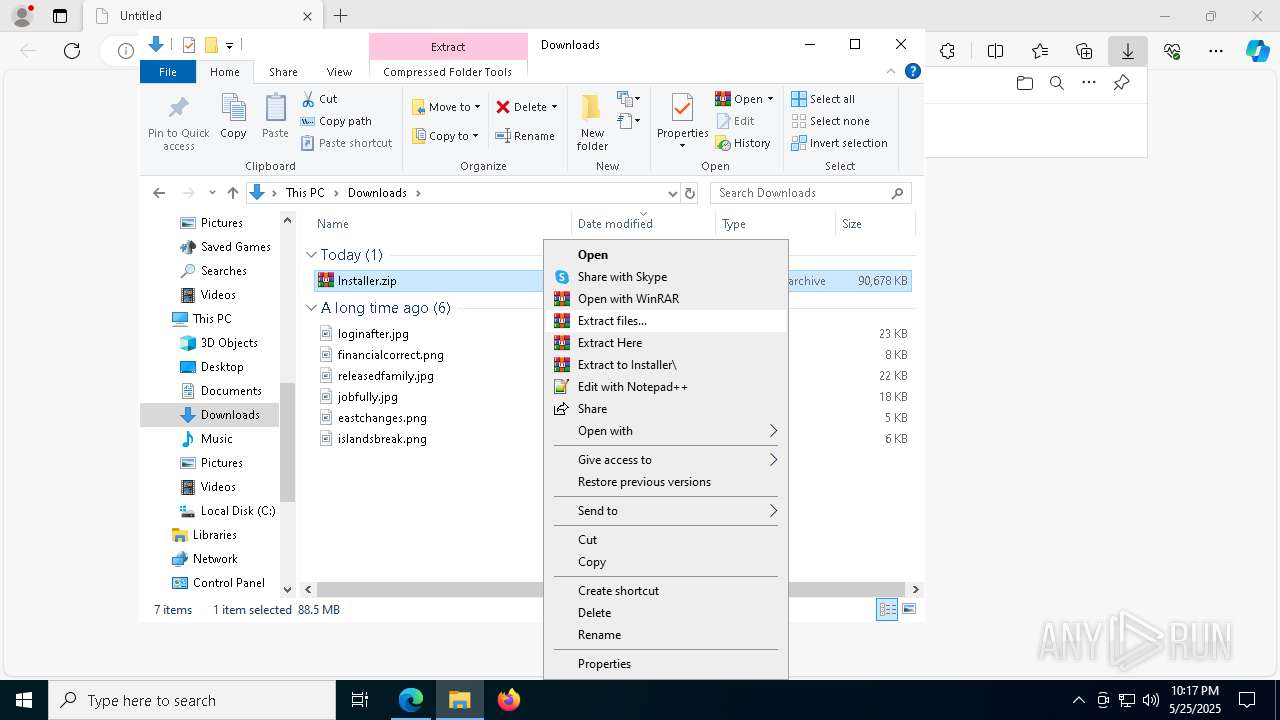This screenshot has width=1280, height=720.
Task: Open file Properties from ribbon
Action: [x=682, y=122]
